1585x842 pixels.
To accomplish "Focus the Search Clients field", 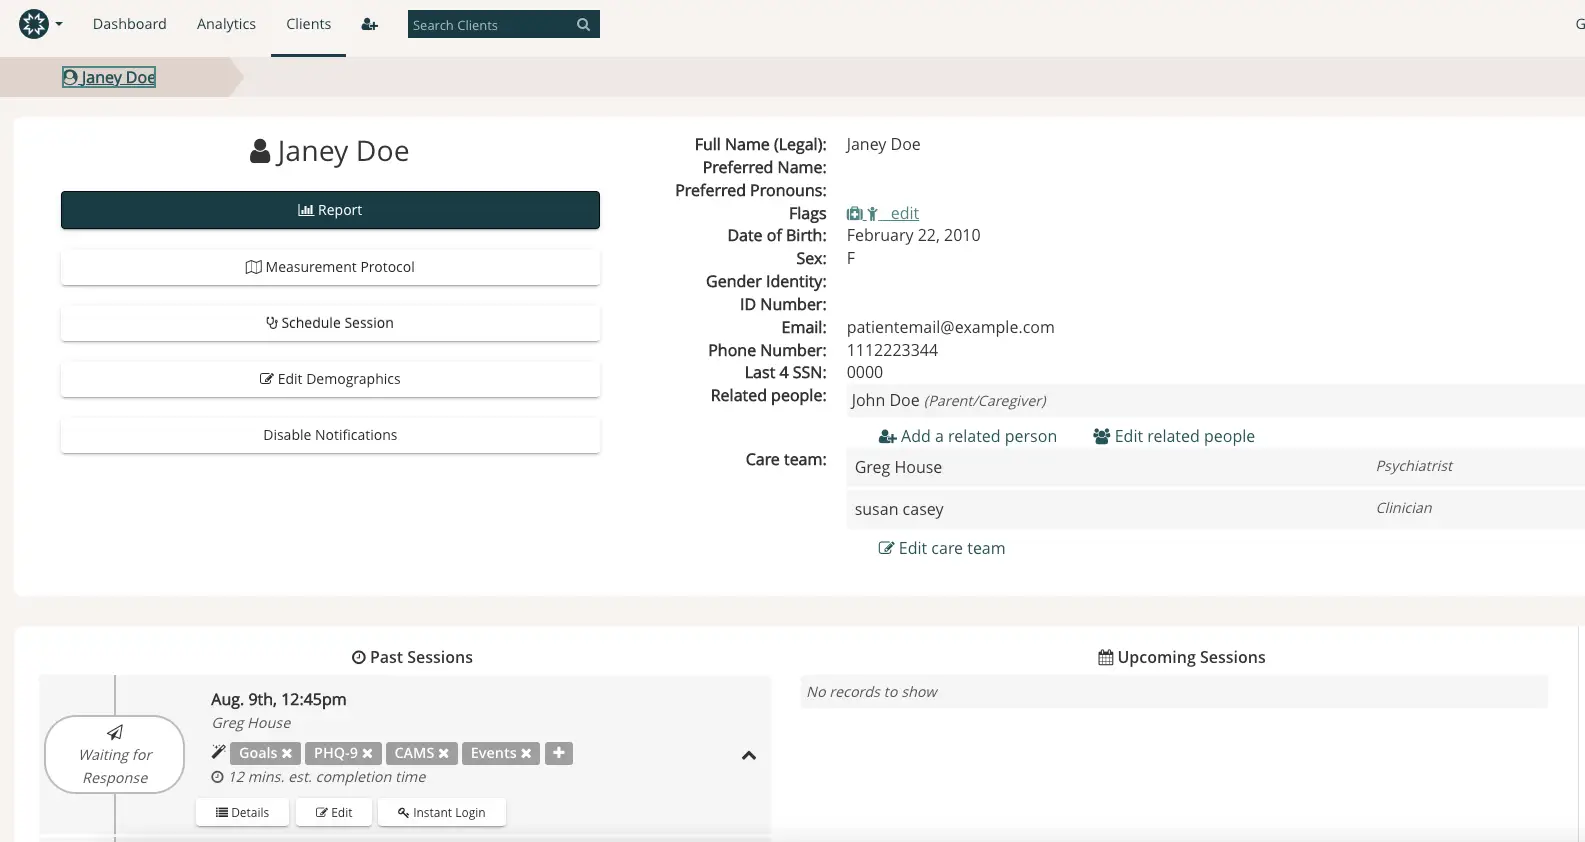I will 492,25.
